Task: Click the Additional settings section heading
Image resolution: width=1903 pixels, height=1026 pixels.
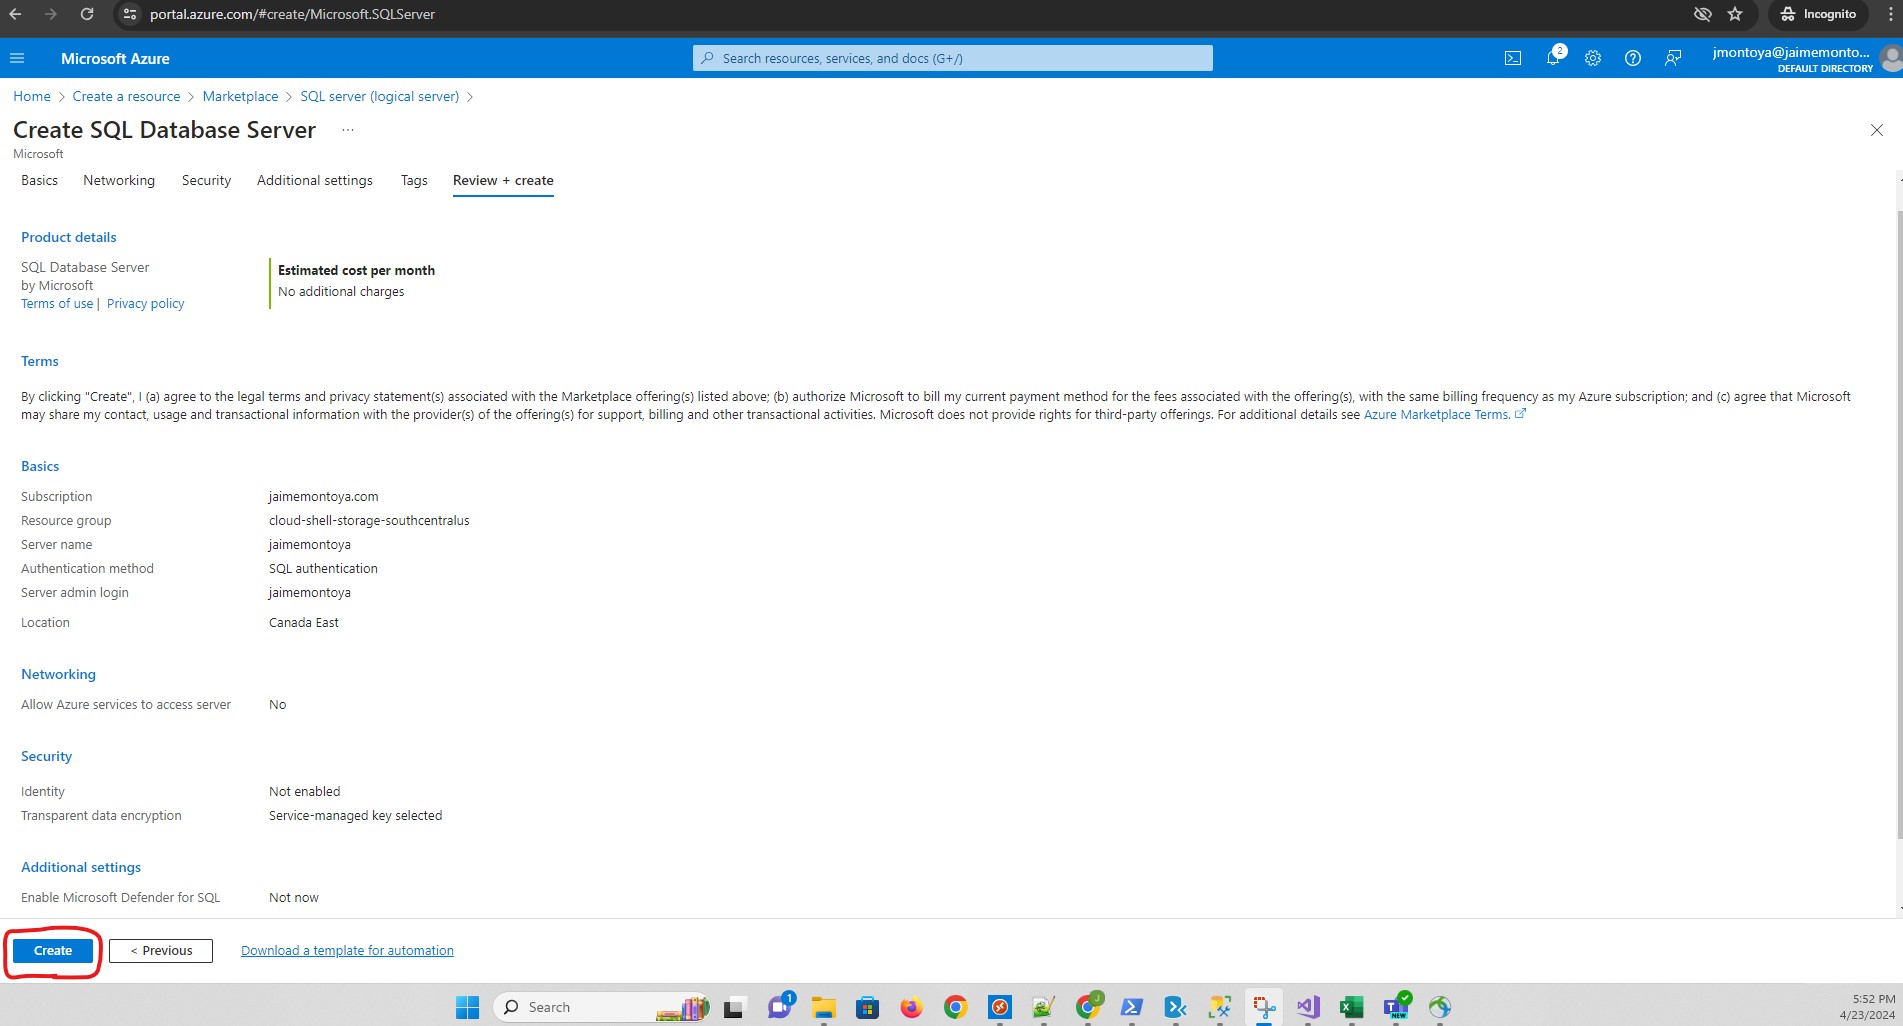Action: (81, 867)
